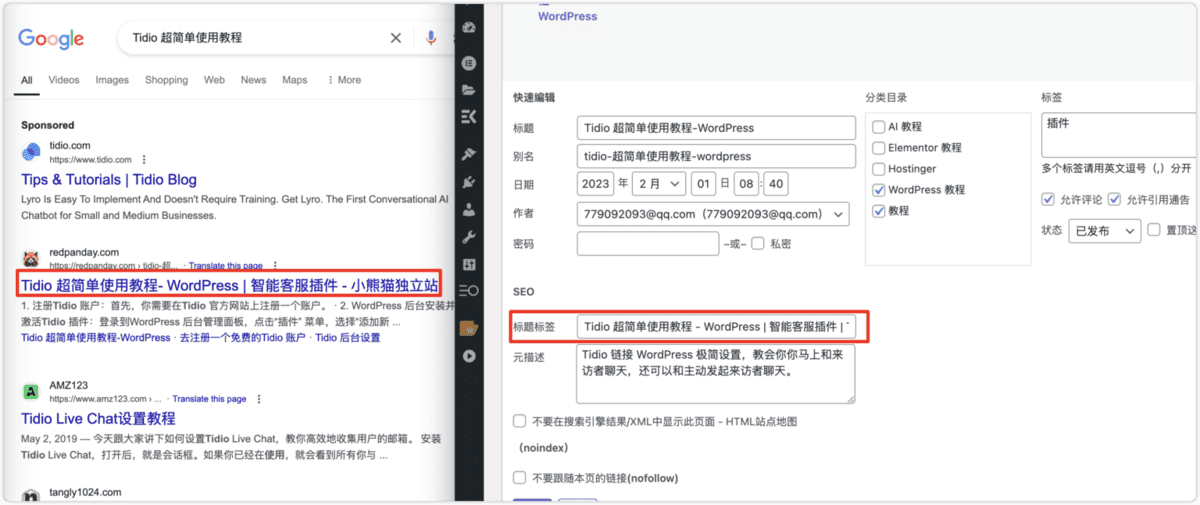Open the More search filters menu
The height and width of the screenshot is (505, 1200).
click(344, 80)
